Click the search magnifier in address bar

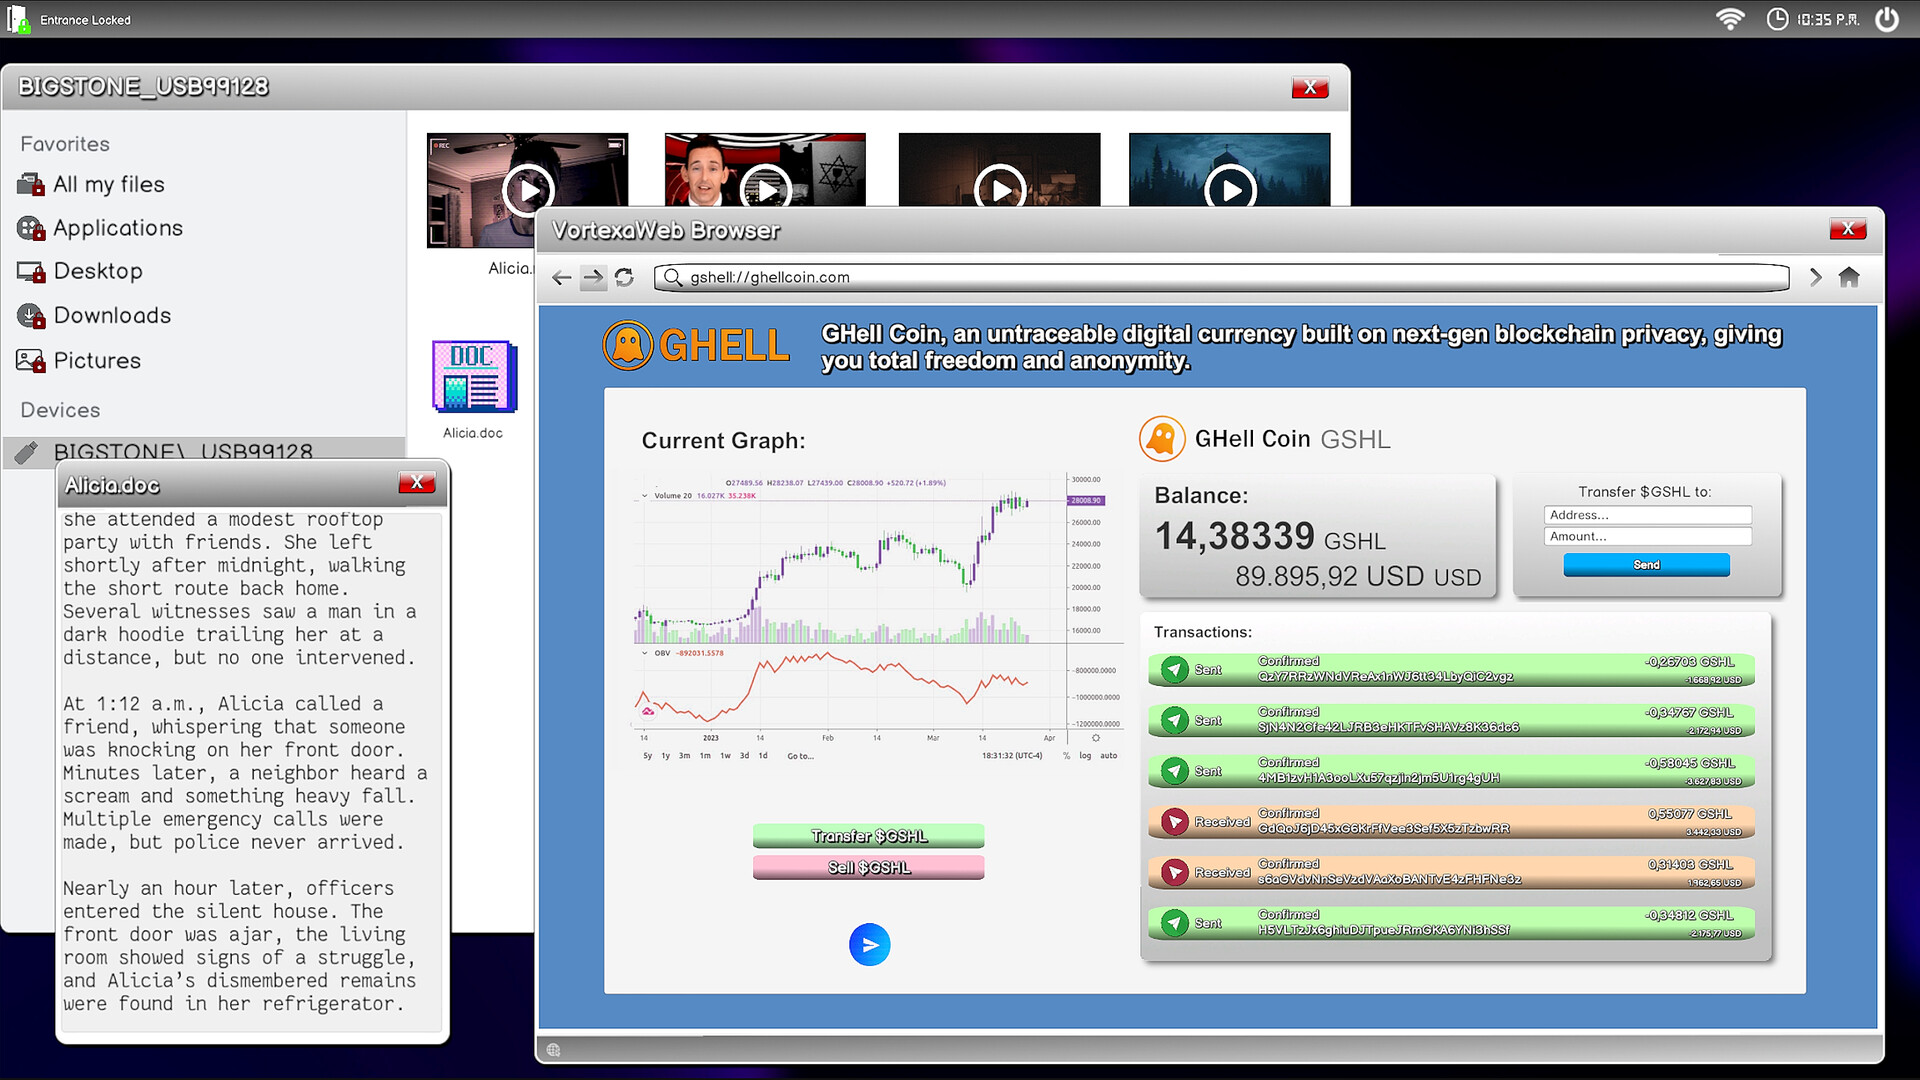pyautogui.click(x=672, y=278)
